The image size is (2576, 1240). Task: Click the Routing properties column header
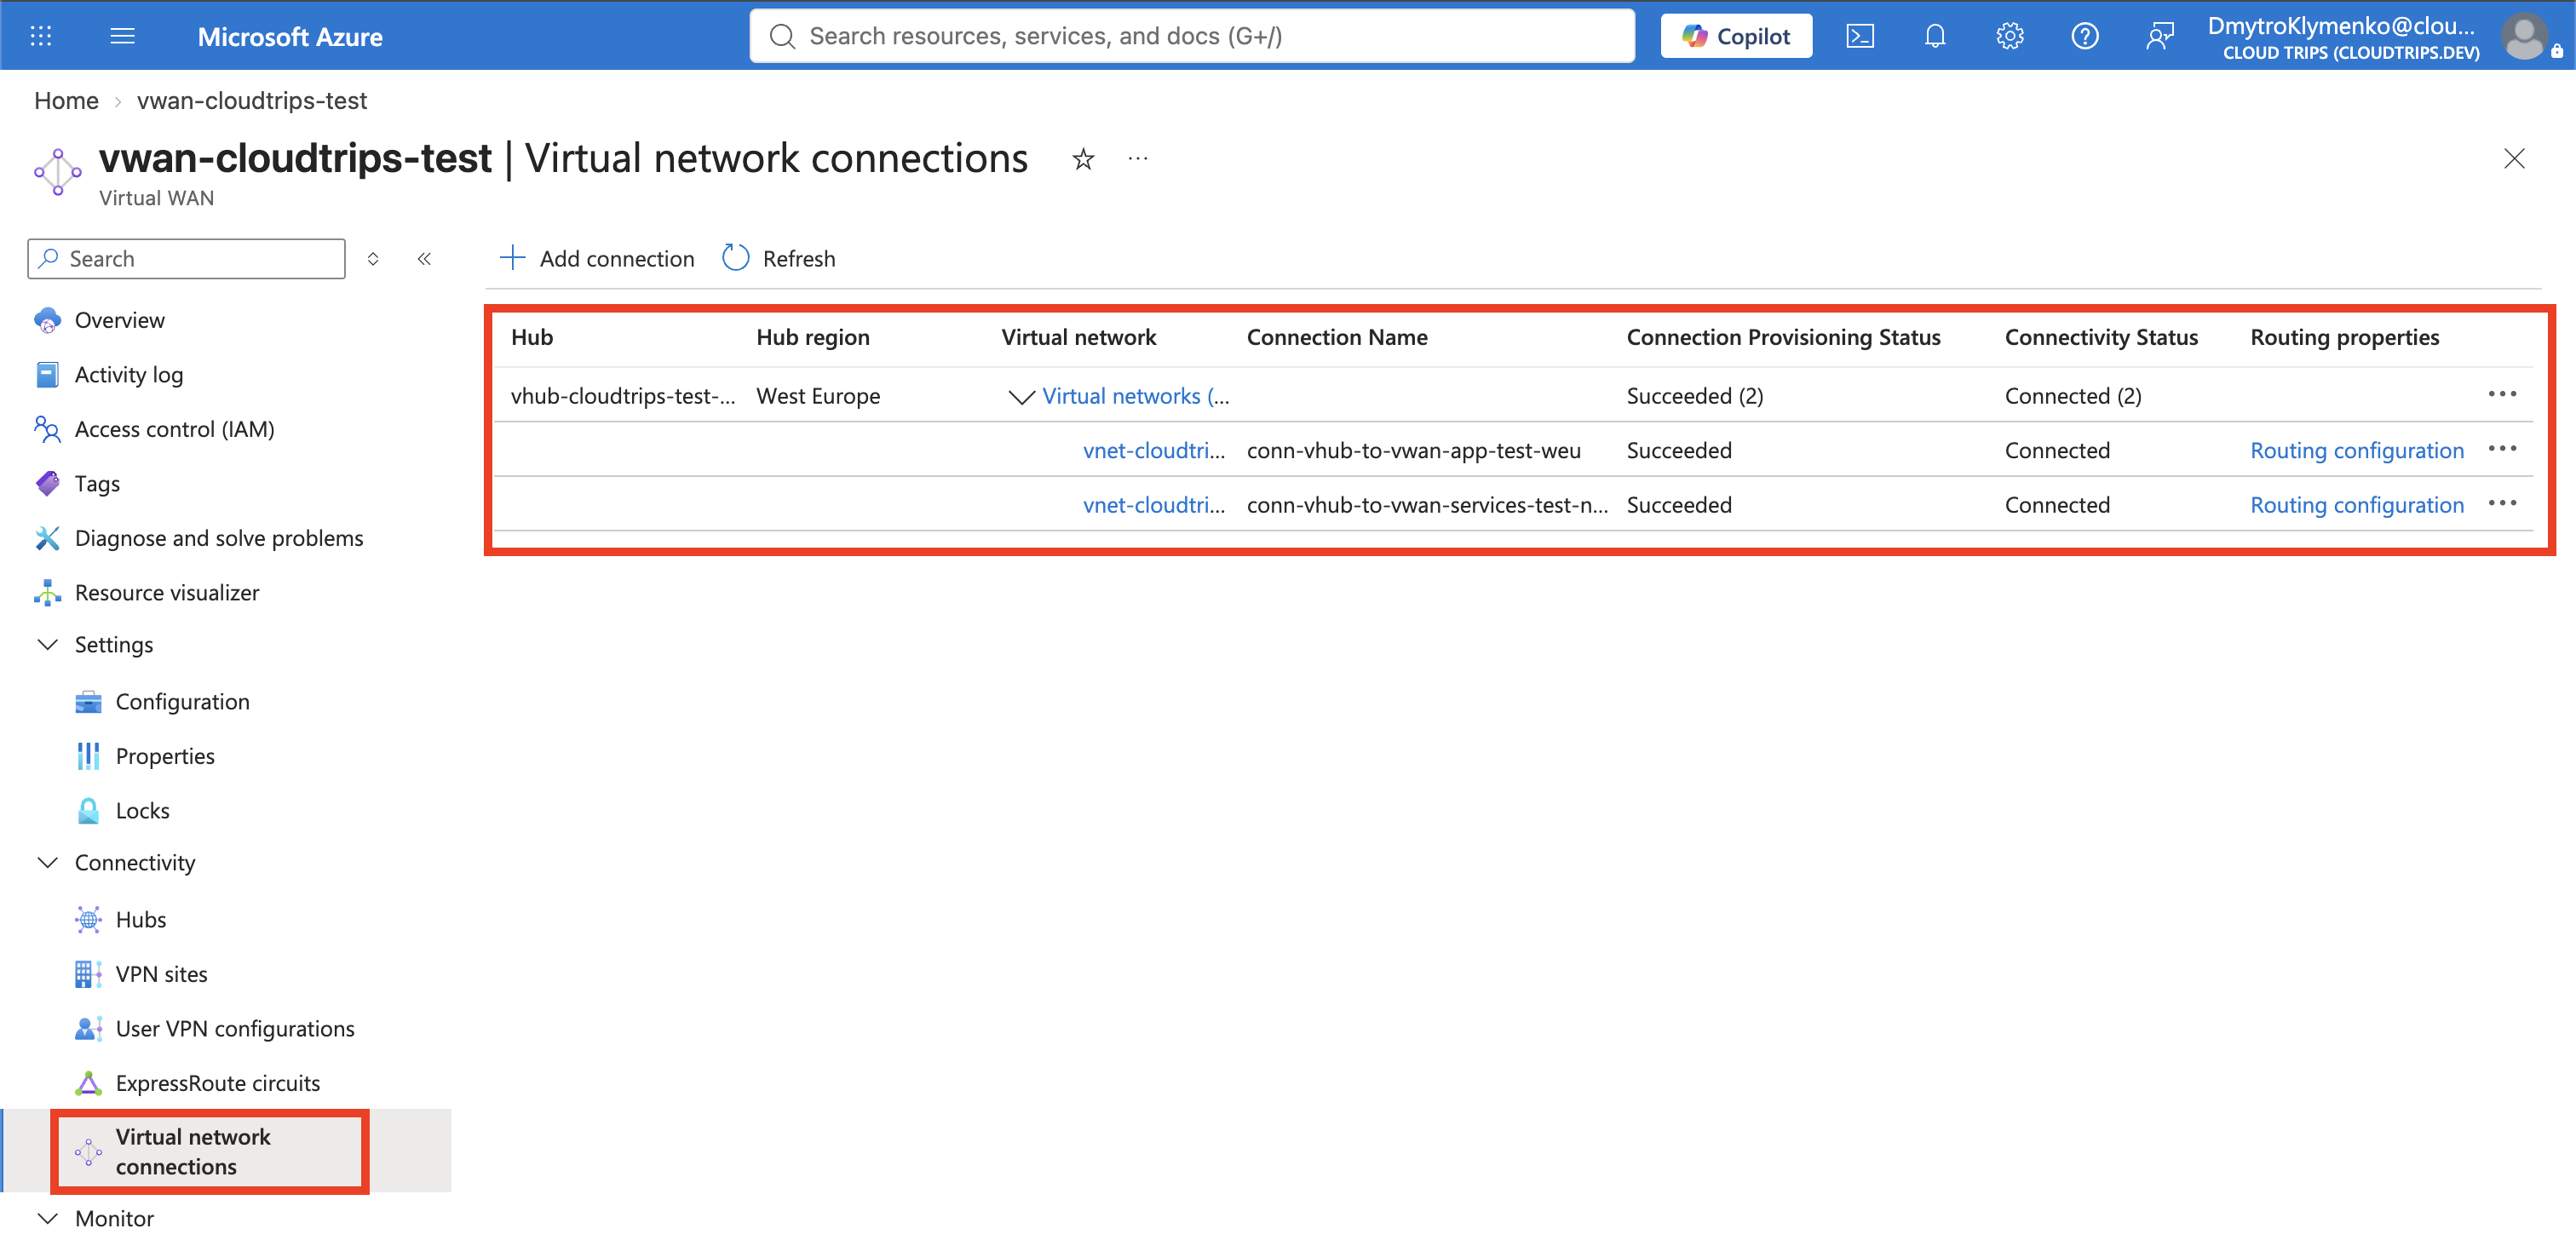pyautogui.click(x=2345, y=338)
